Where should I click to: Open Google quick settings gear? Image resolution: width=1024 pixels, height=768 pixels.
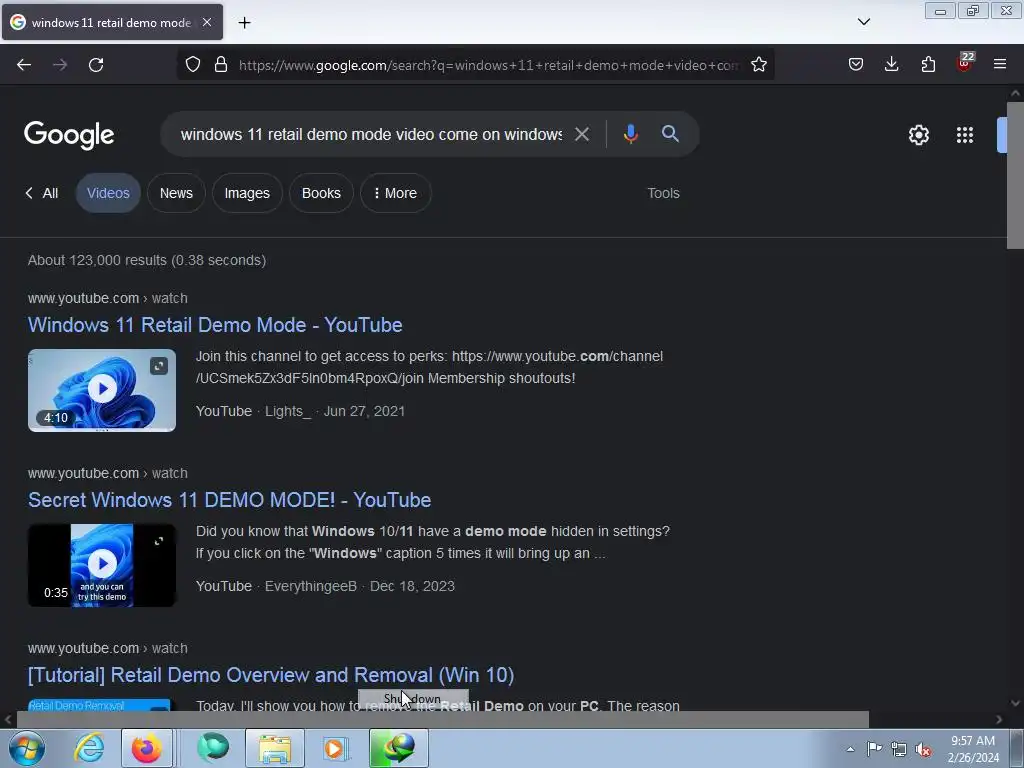click(x=918, y=135)
